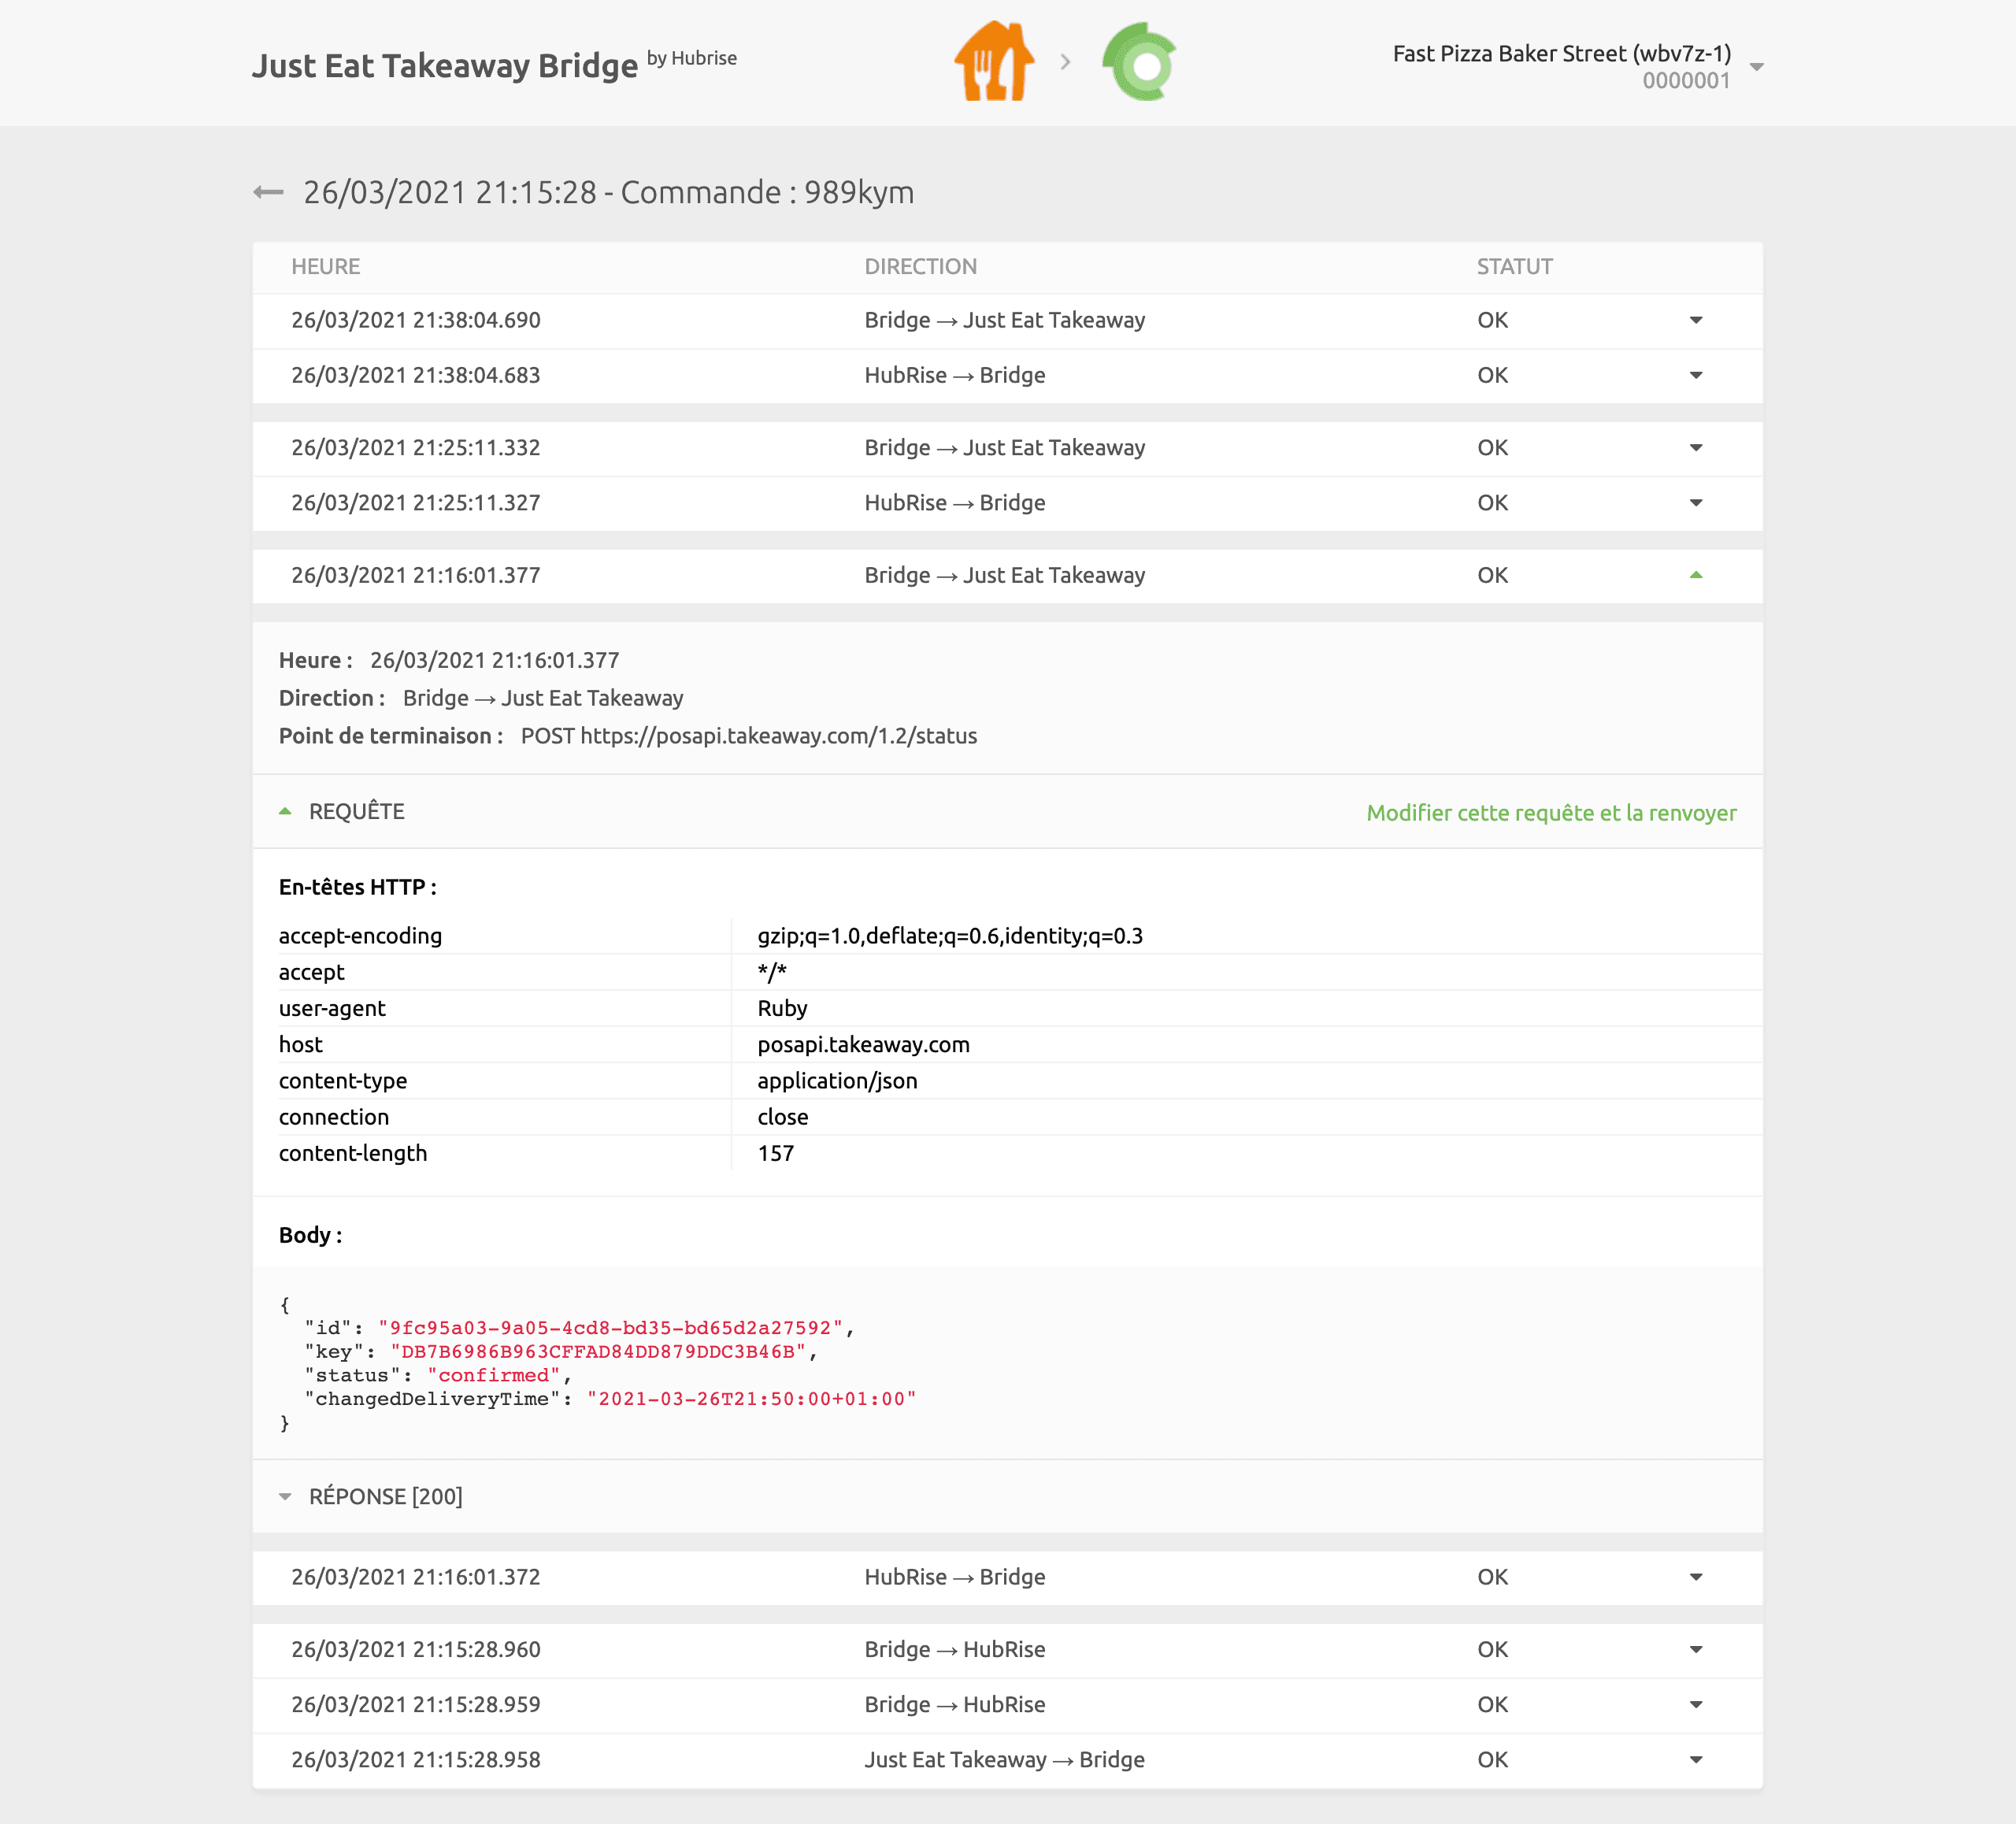Click the order heading Commande : 989kym

pos(767,192)
